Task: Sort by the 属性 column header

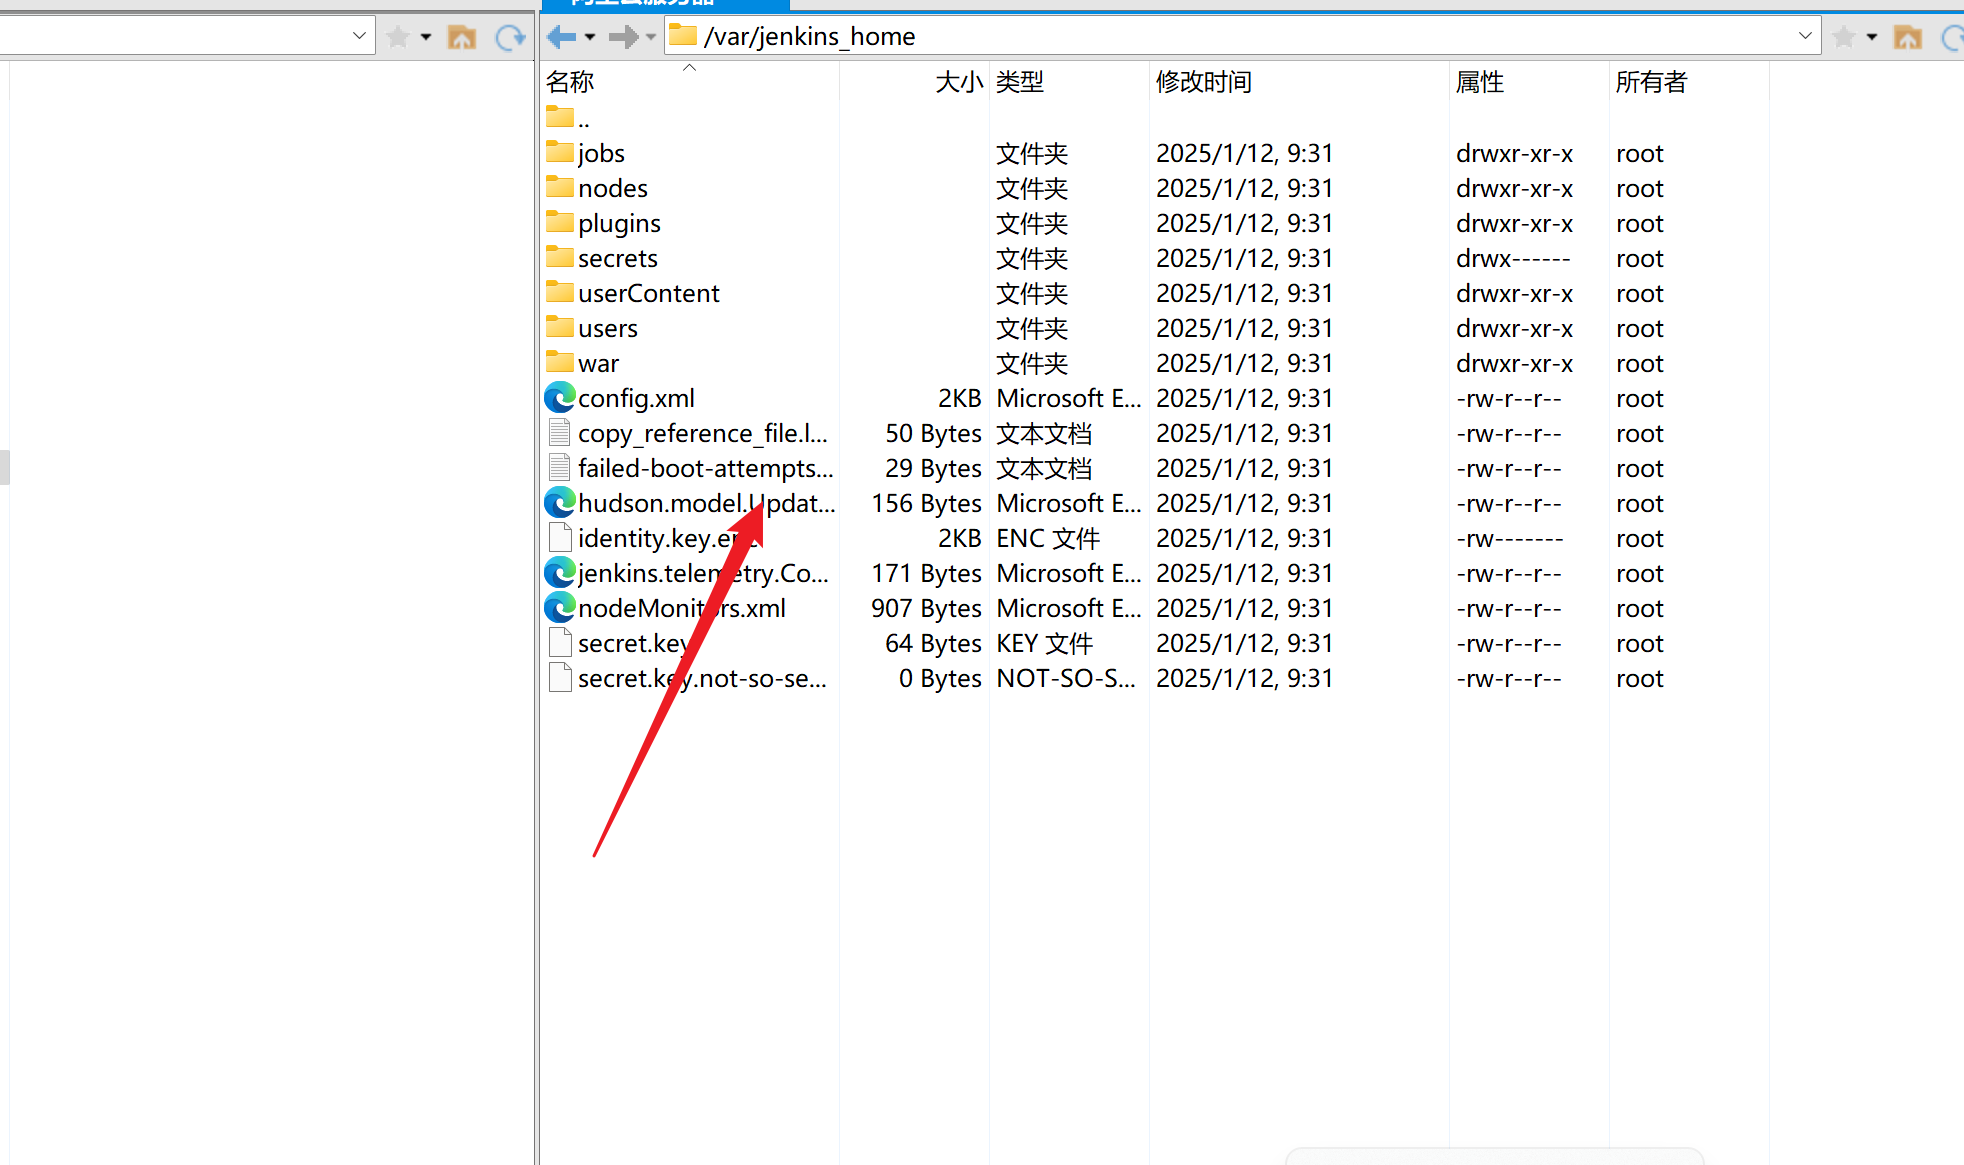Action: pos(1480,82)
